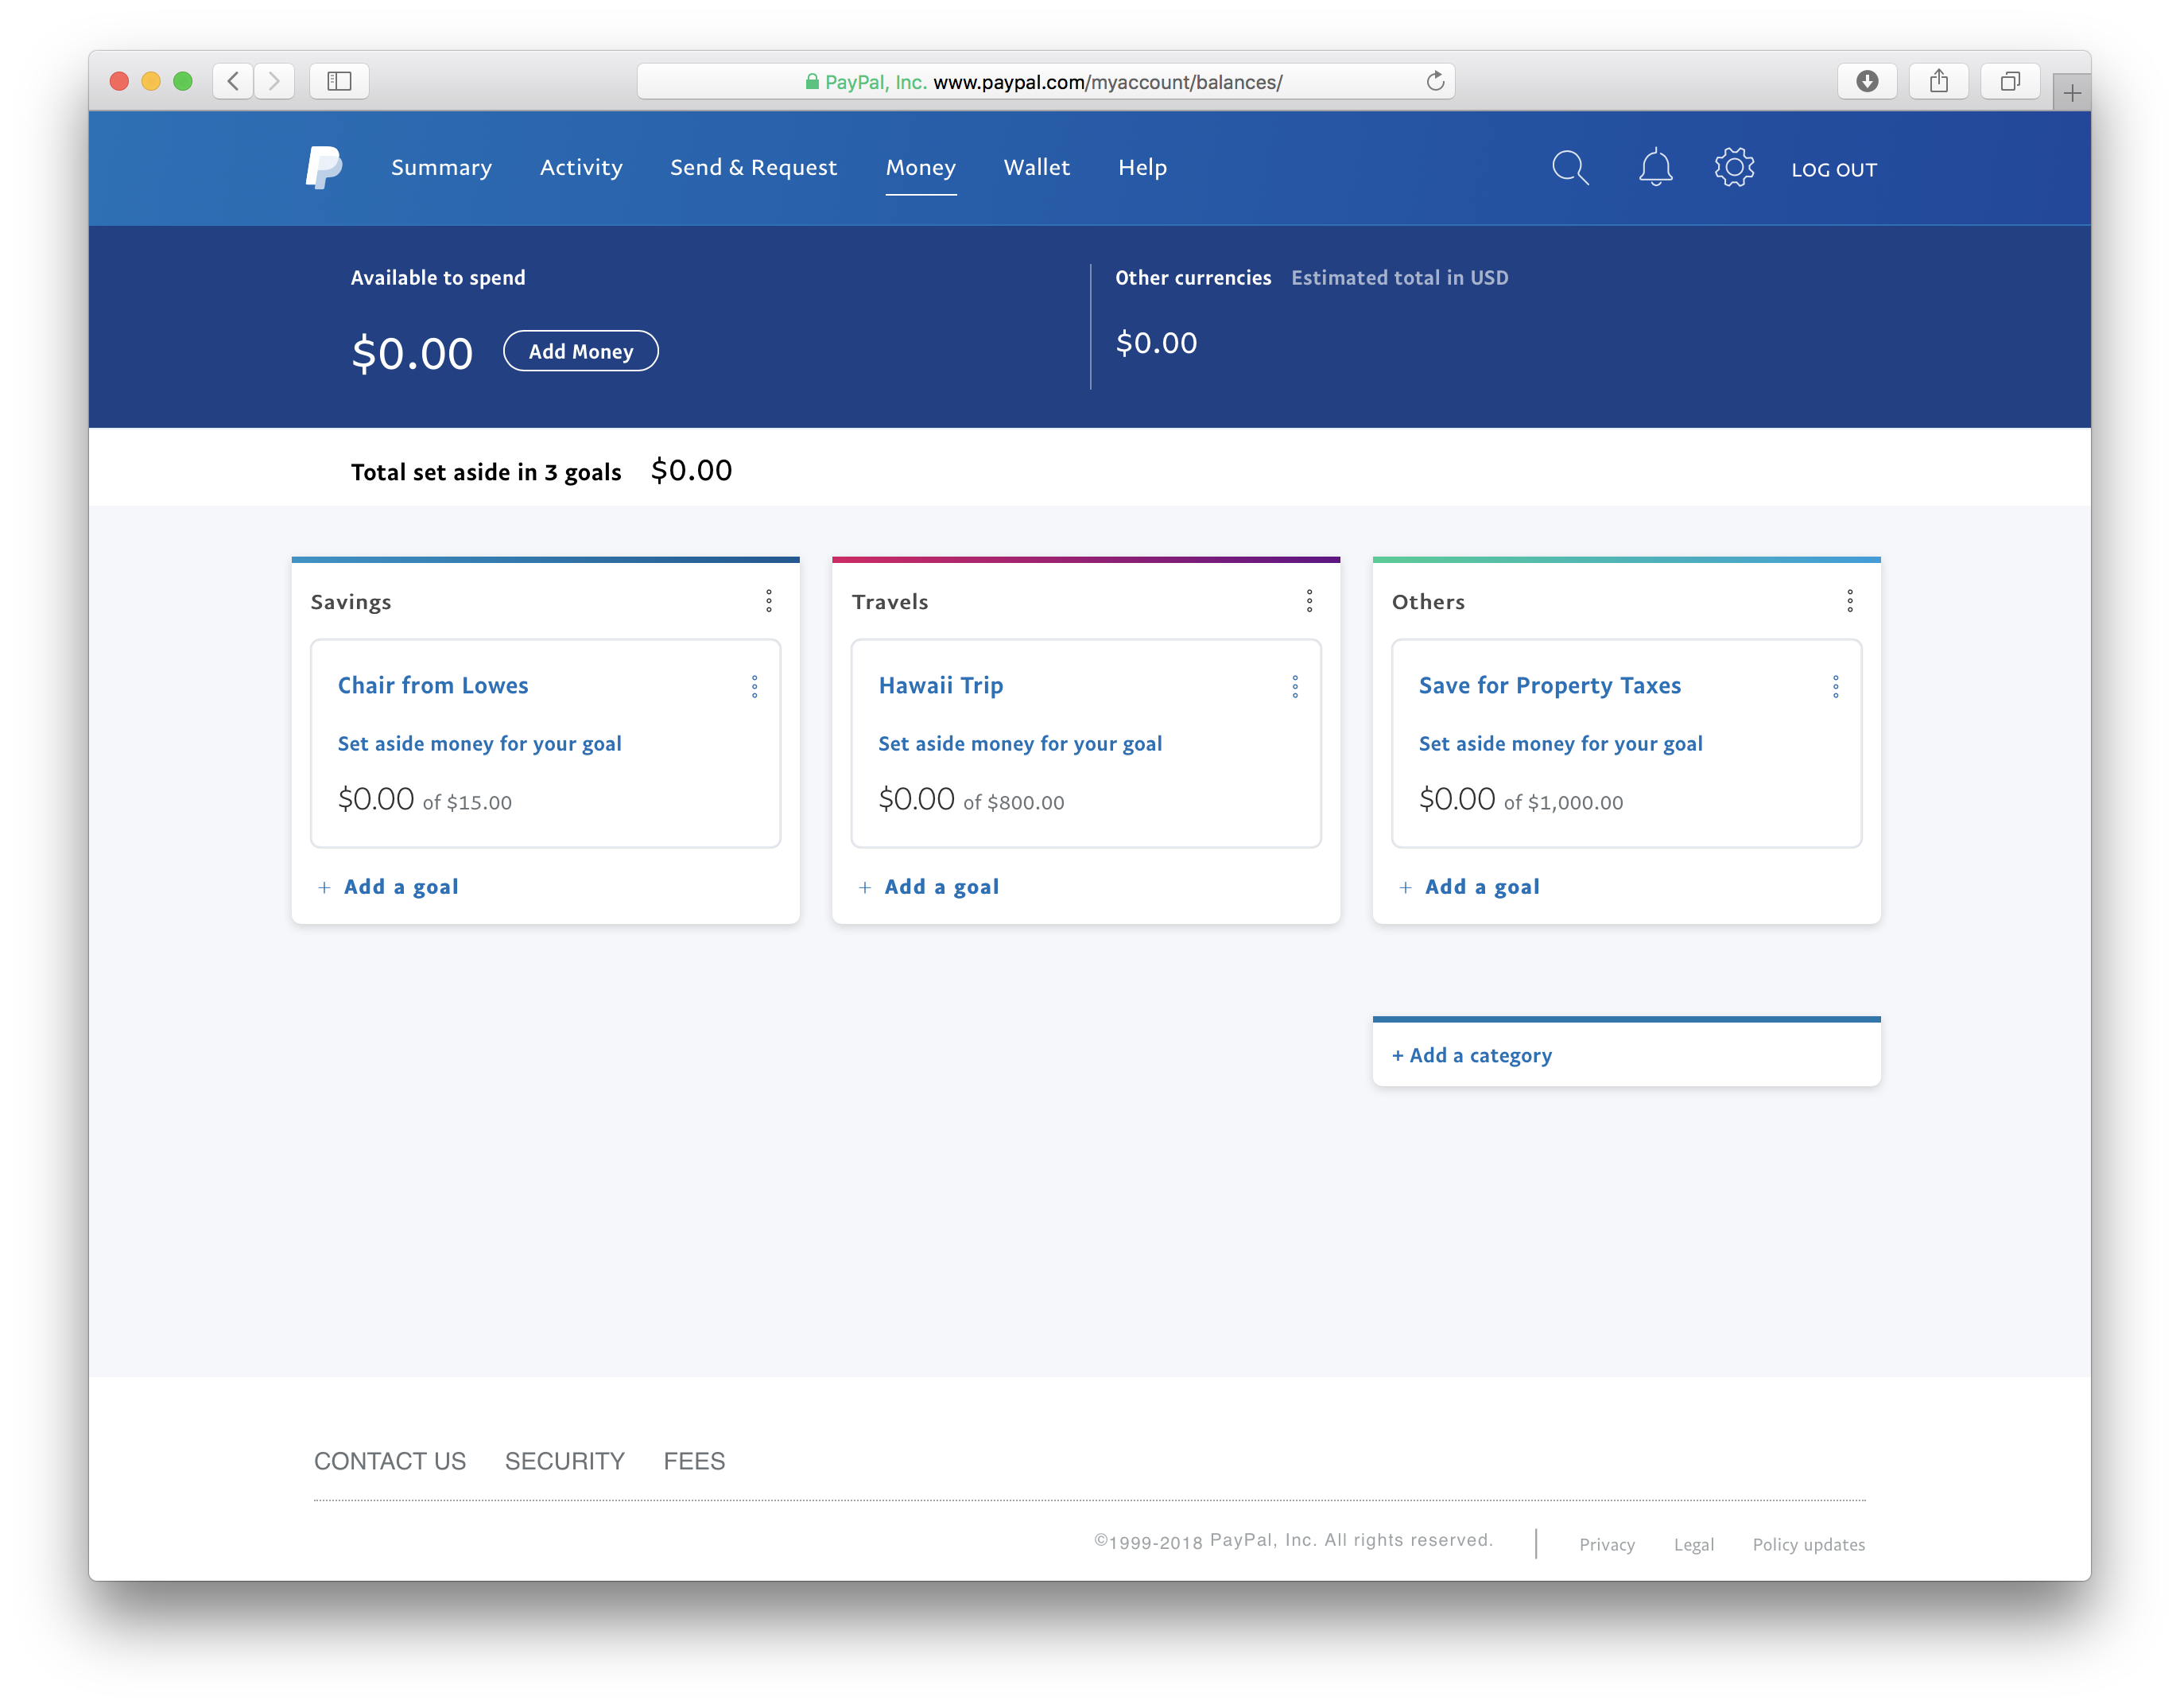Select the Money tab
This screenshot has width=2180, height=1708.
(x=920, y=168)
